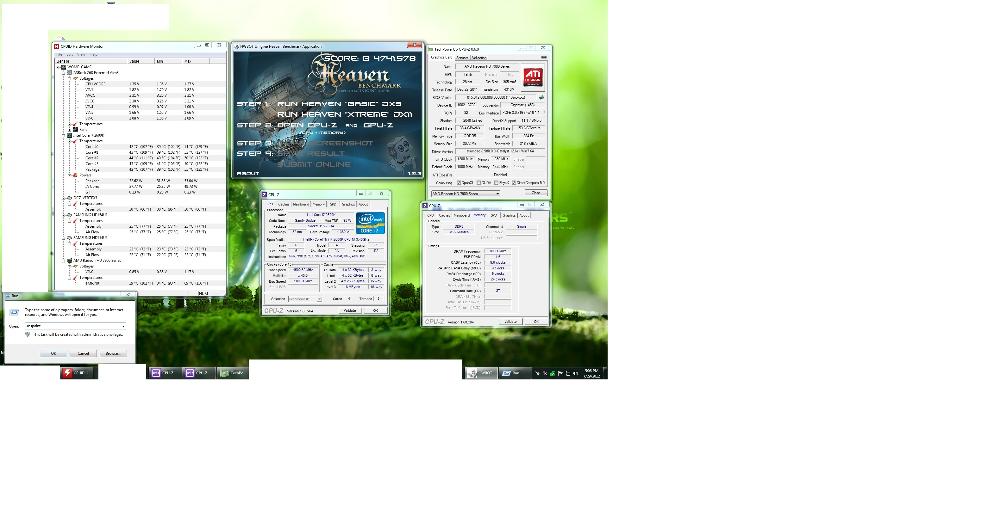Click OK in the Run dialog
Image resolution: width=1000 pixels, height=516 pixels.
[x=53, y=353]
